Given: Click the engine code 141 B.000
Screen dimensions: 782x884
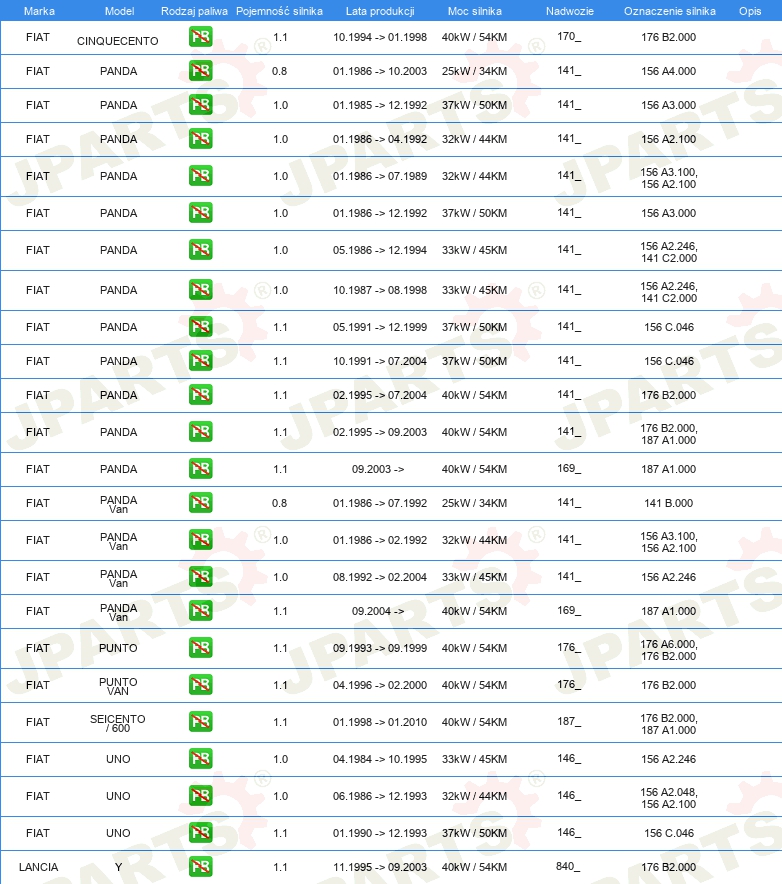Looking at the screenshot, I should (x=668, y=503).
